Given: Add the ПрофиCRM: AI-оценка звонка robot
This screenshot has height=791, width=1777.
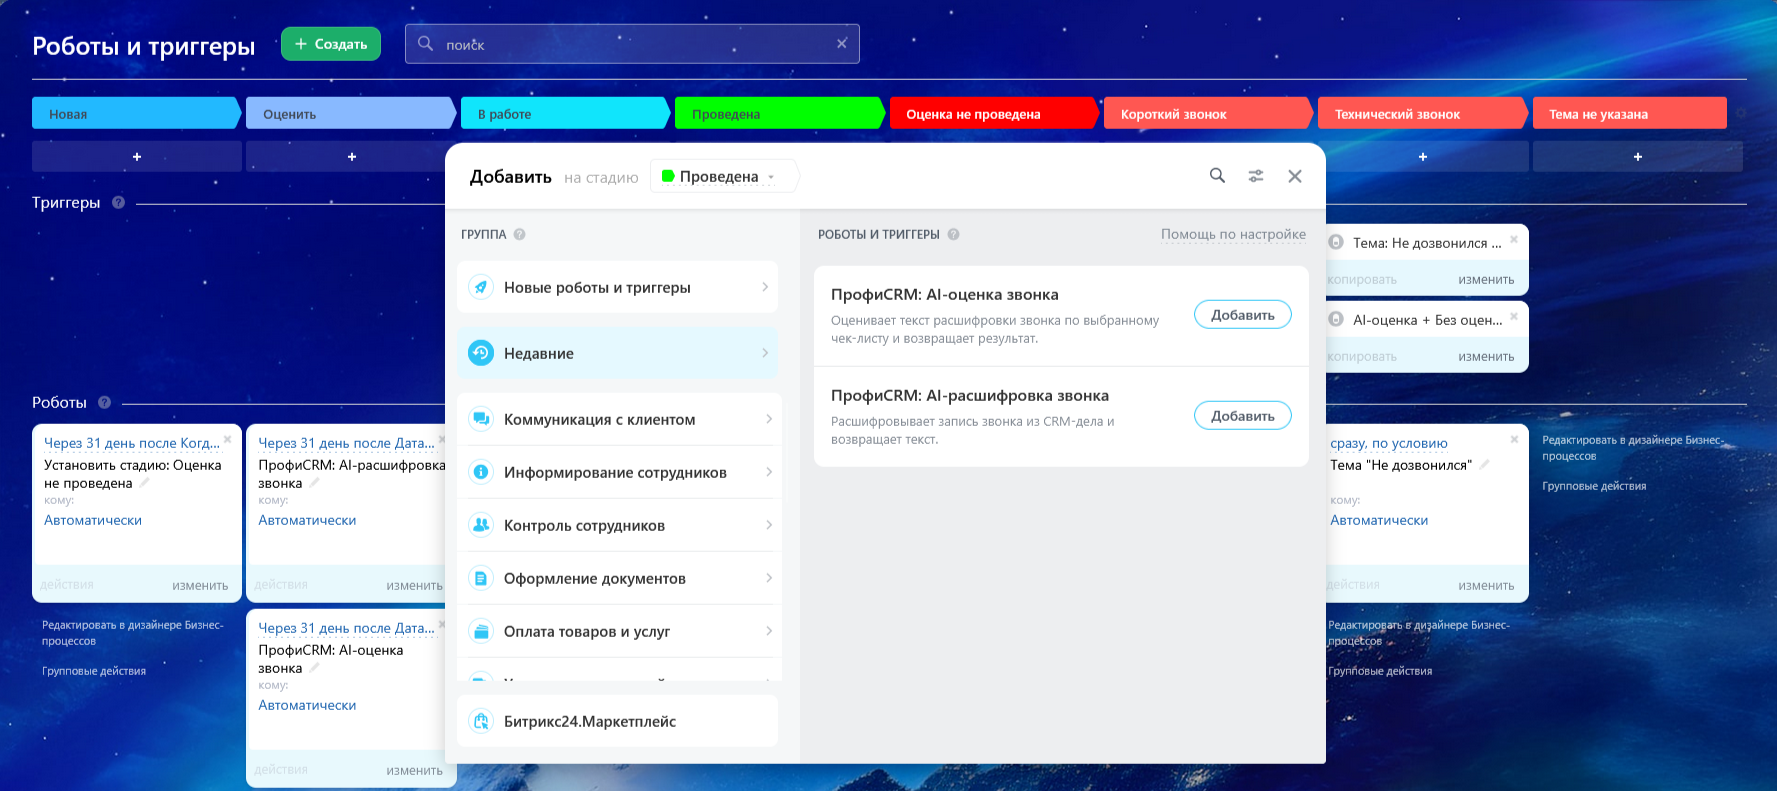Looking at the screenshot, I should click(1242, 315).
